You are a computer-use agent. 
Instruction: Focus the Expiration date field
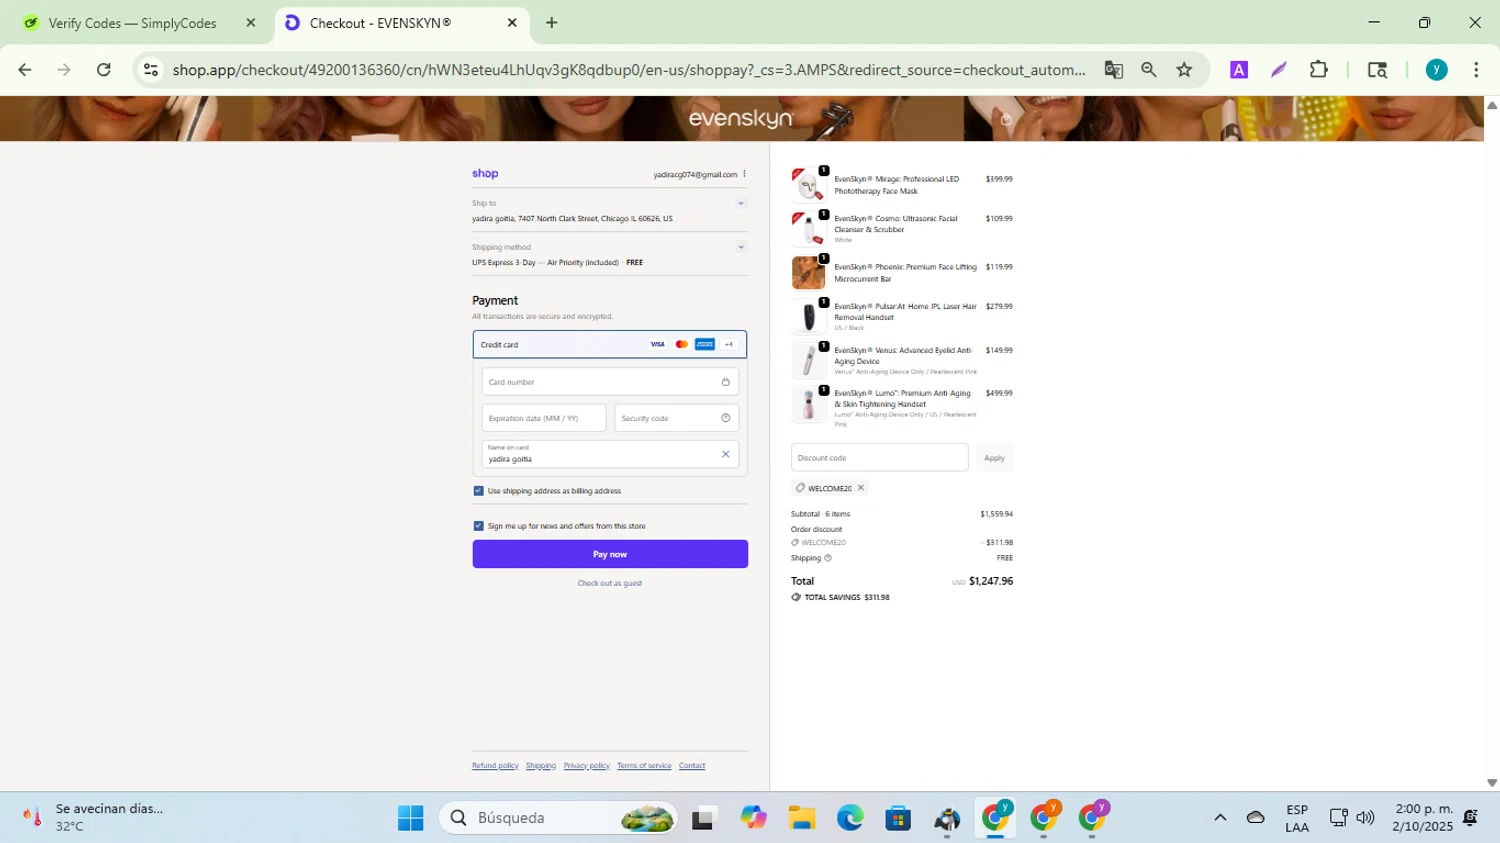point(544,418)
